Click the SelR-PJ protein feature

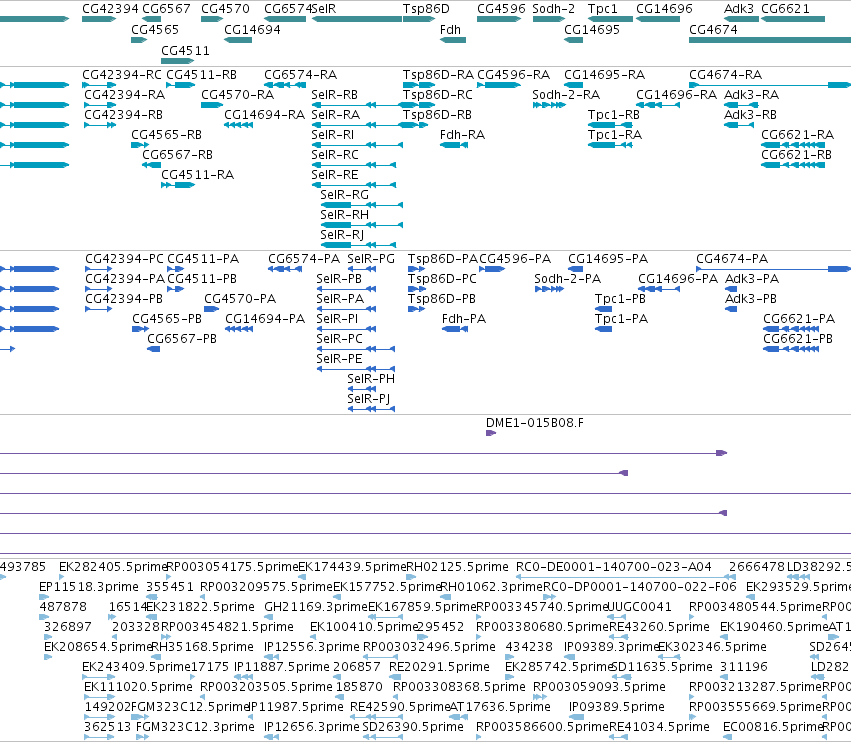pyautogui.click(x=371, y=409)
